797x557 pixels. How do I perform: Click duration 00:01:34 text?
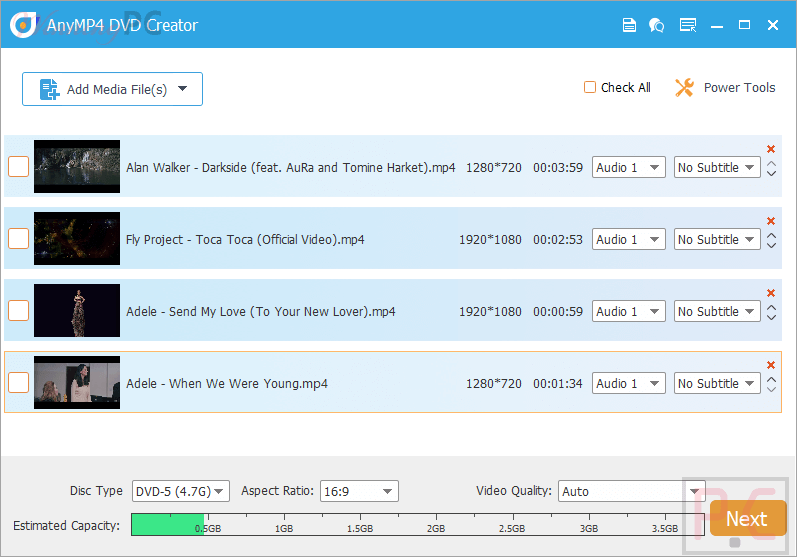[558, 384]
